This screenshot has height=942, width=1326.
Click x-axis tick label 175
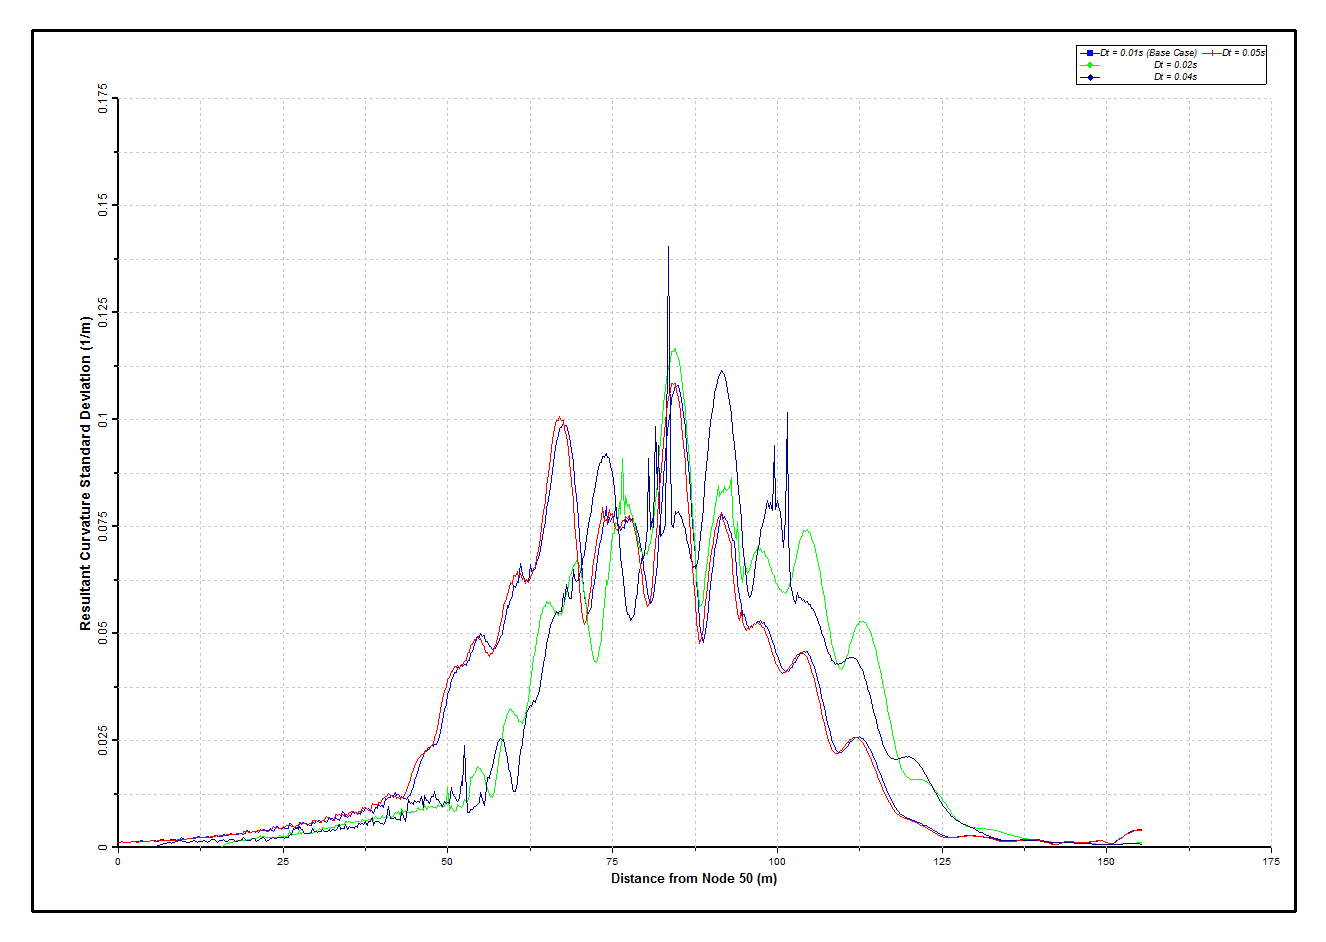1271,861
